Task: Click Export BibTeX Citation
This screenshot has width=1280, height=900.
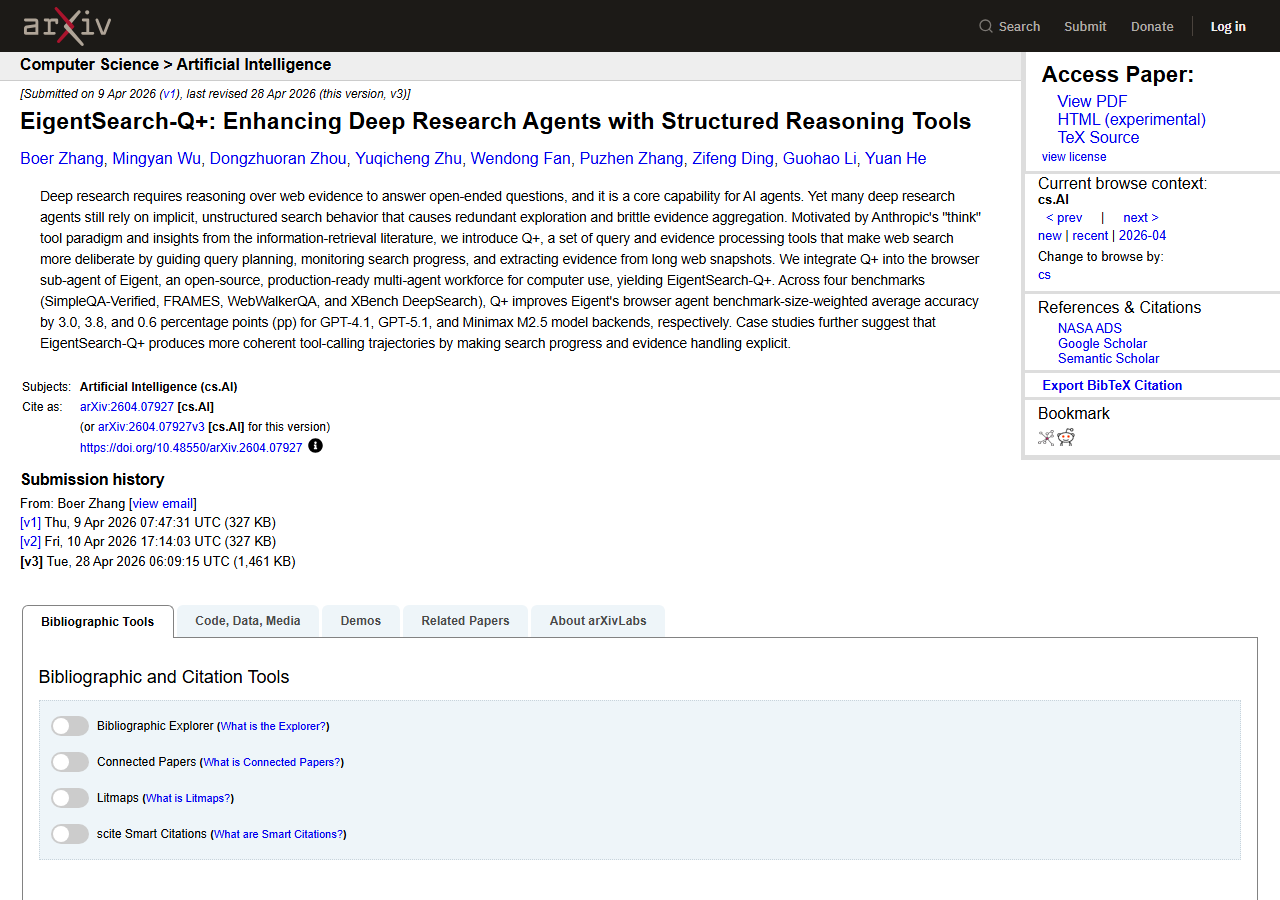Action: pyautogui.click(x=1112, y=385)
